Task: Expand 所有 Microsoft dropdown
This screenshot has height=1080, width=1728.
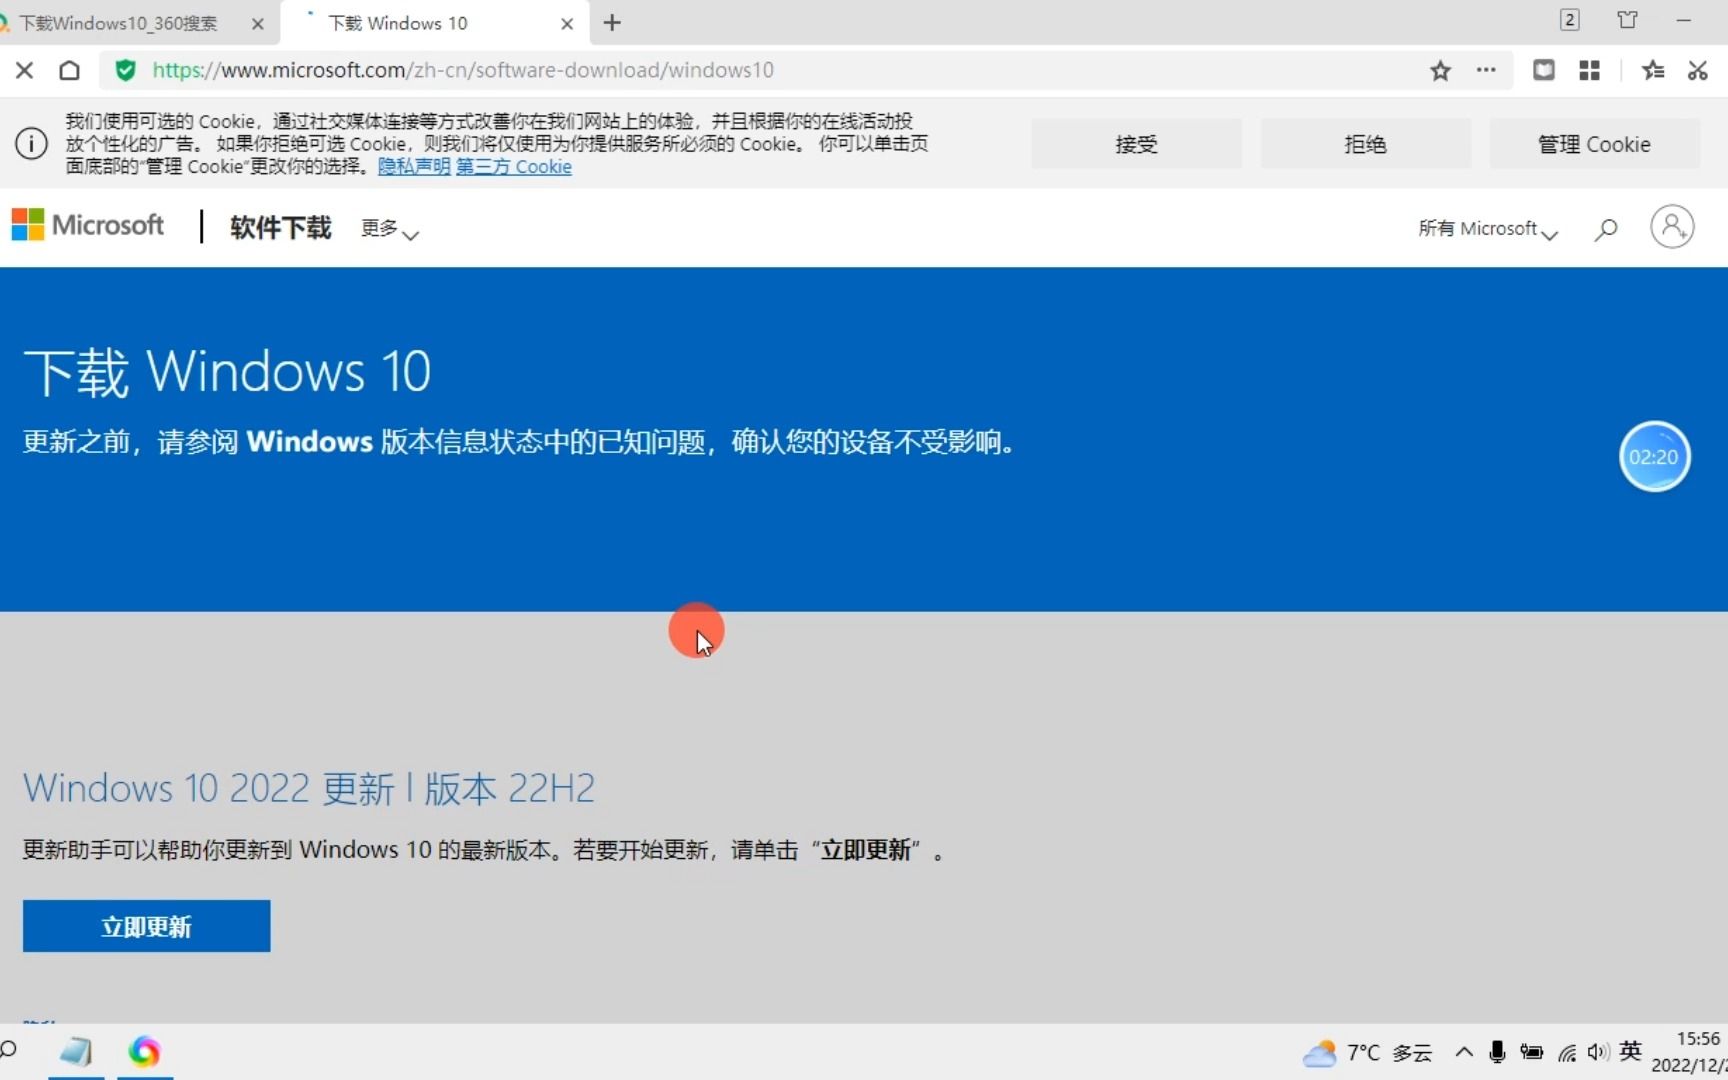Action: (1488, 229)
